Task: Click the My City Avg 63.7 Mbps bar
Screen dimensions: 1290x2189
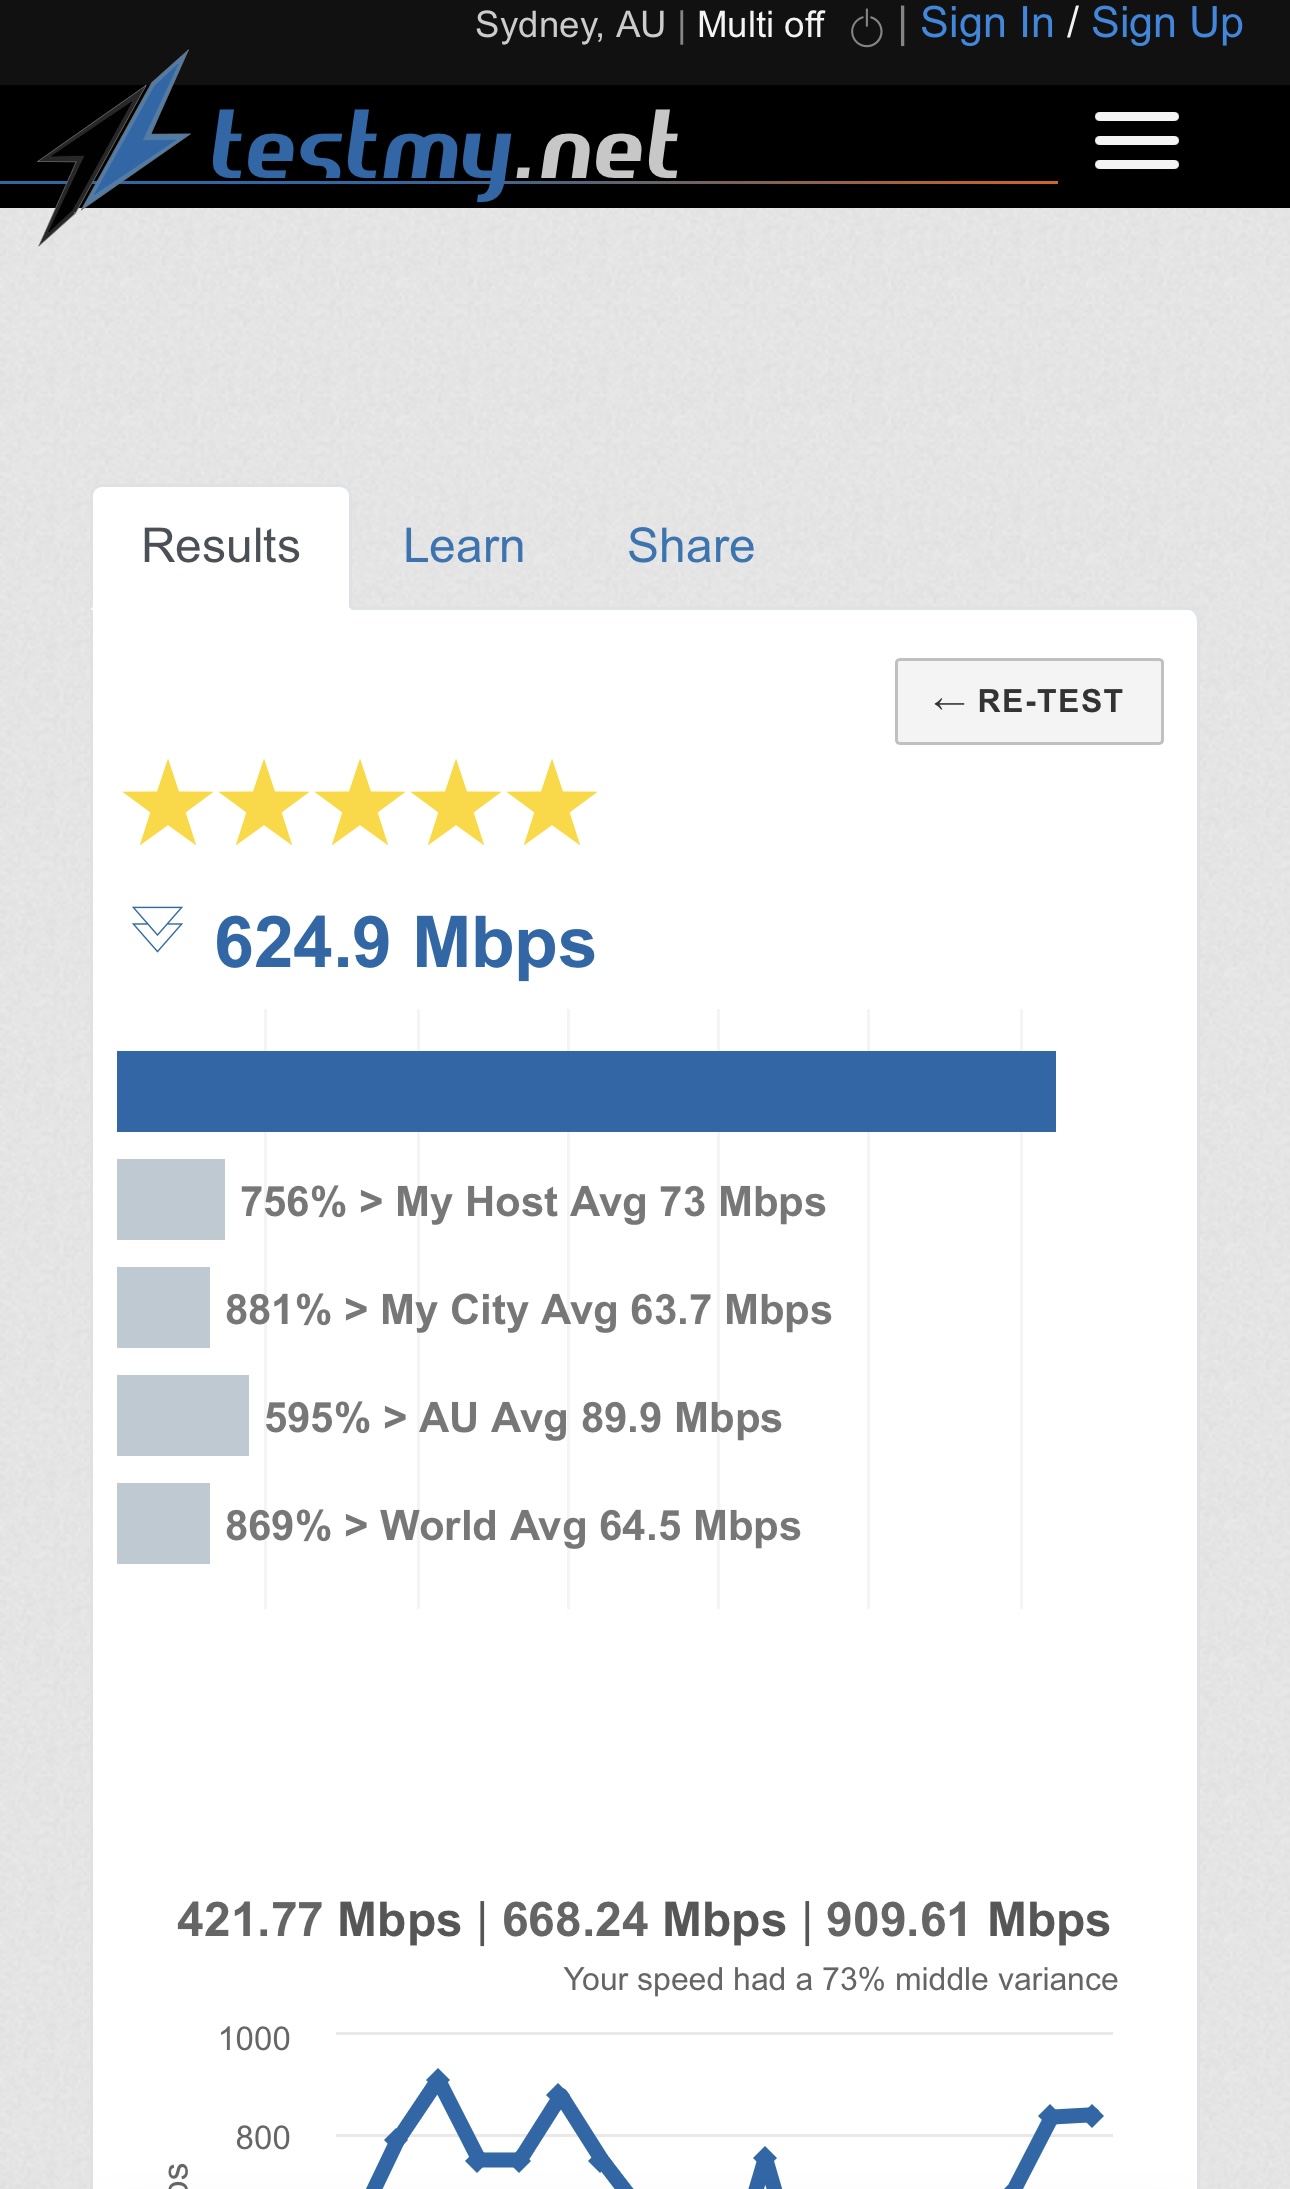Action: coord(163,1307)
